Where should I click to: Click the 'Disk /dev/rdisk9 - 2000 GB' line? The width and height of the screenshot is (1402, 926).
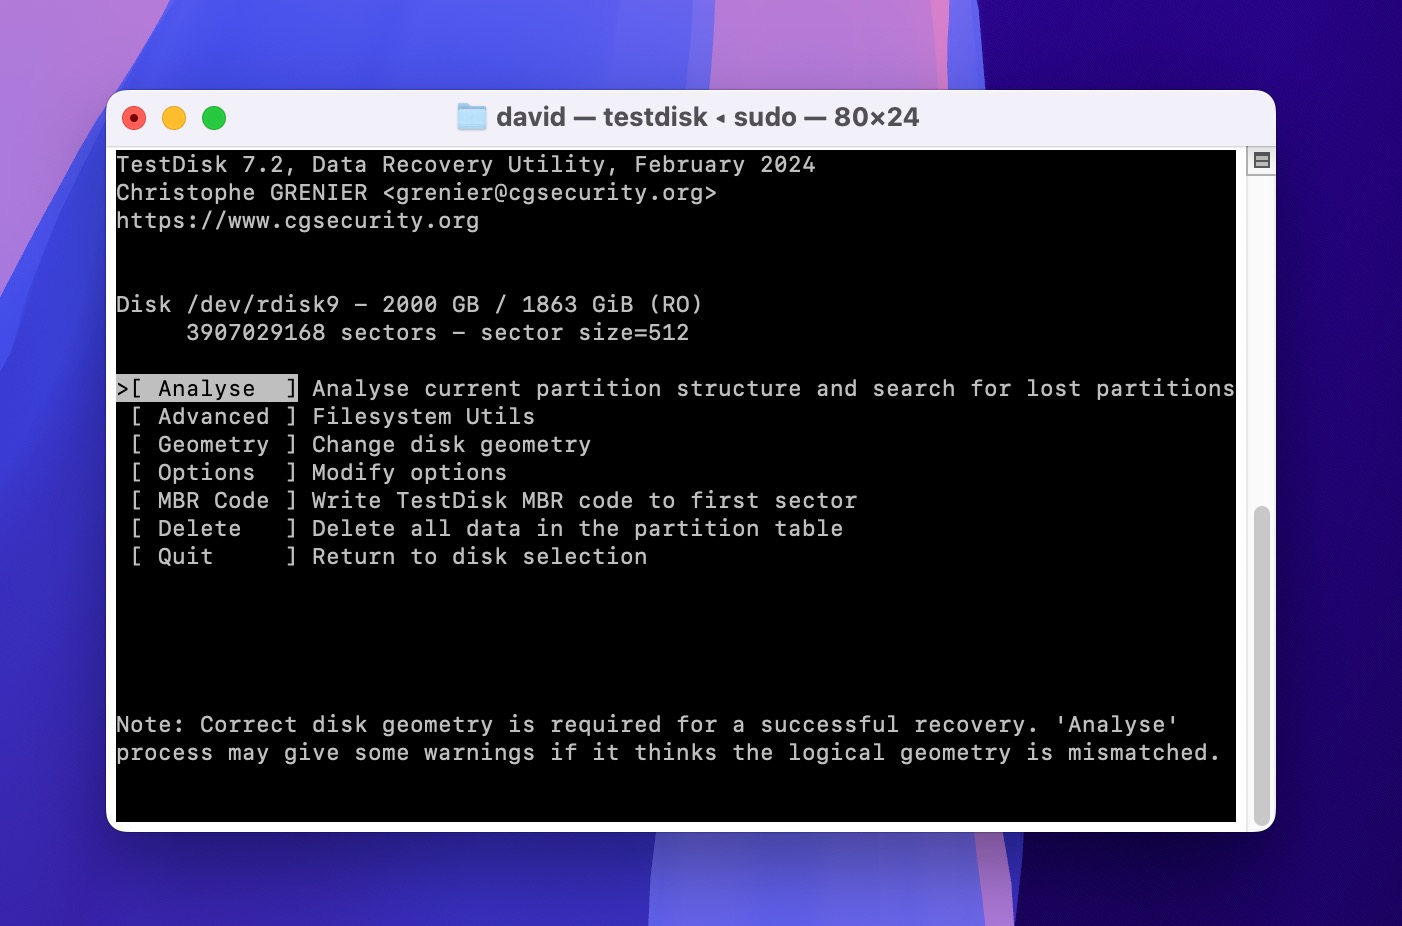coord(409,304)
